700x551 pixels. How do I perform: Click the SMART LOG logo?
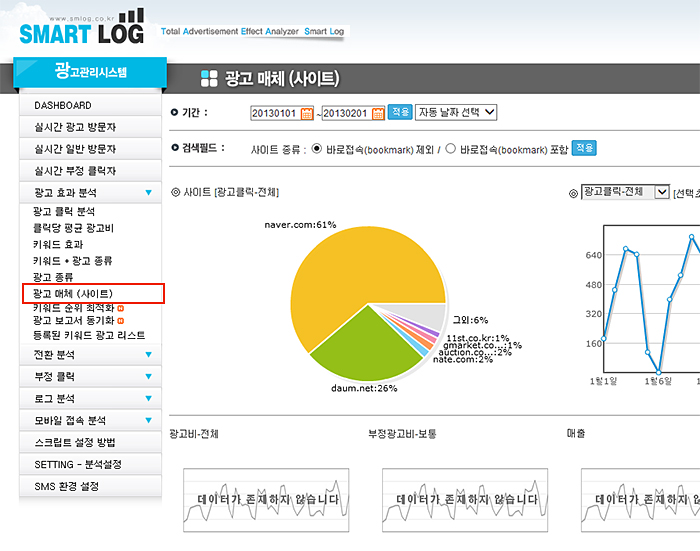82,28
